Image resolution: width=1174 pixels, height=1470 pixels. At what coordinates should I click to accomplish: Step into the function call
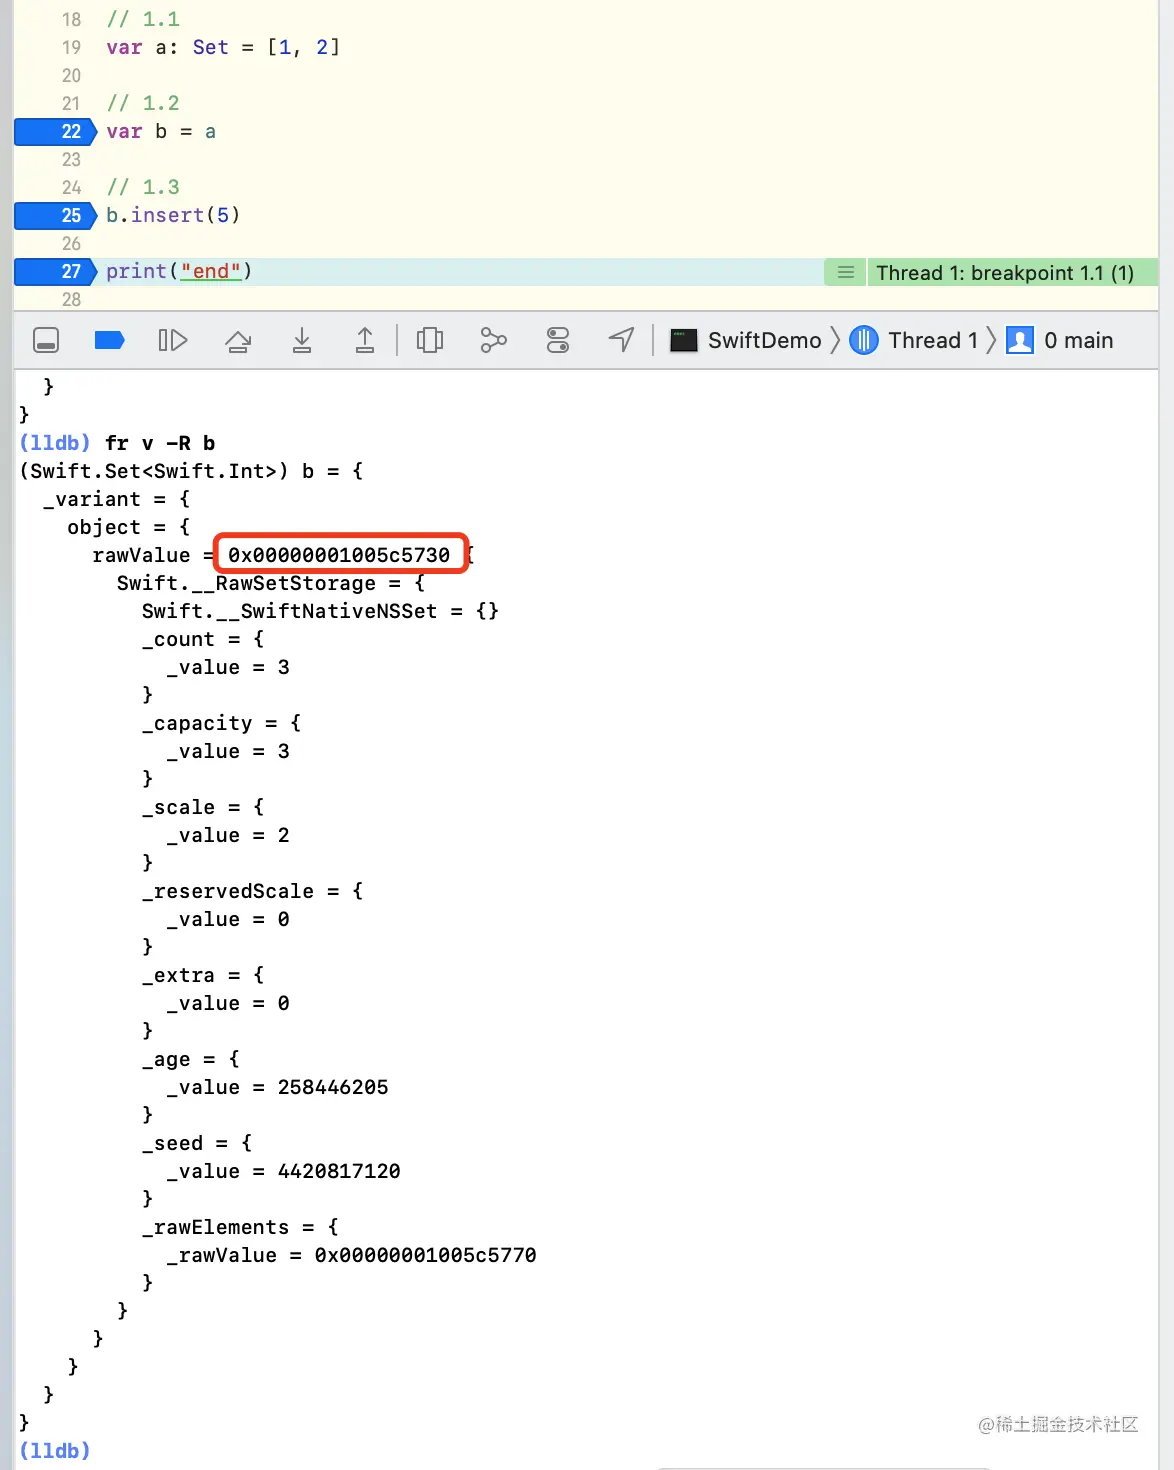click(302, 341)
